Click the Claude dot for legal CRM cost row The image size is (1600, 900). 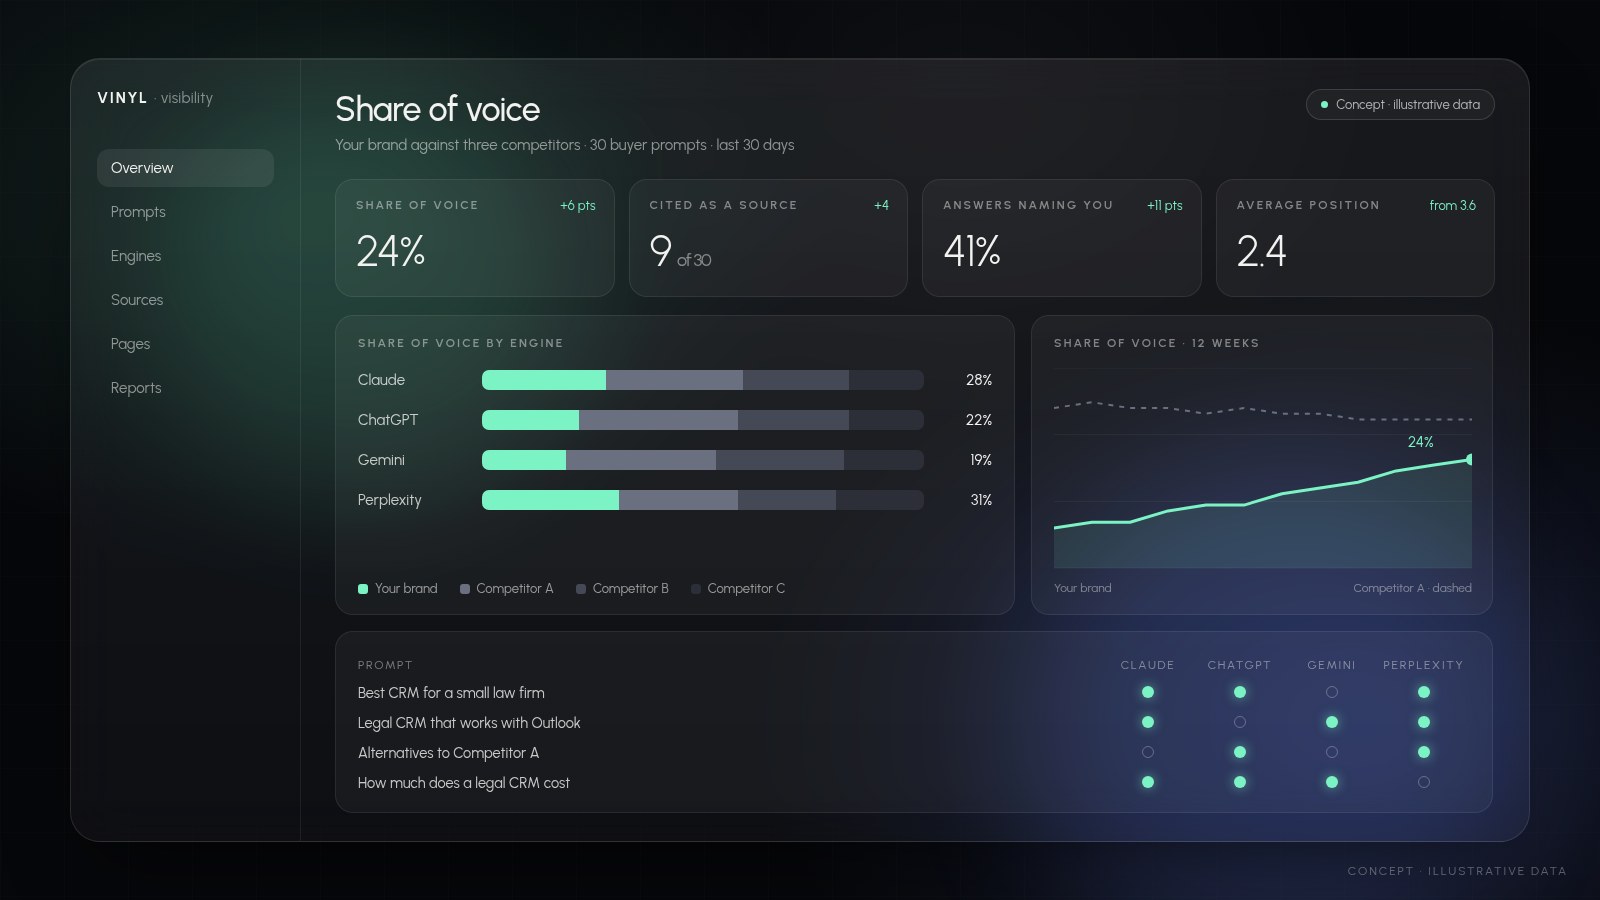(1148, 782)
